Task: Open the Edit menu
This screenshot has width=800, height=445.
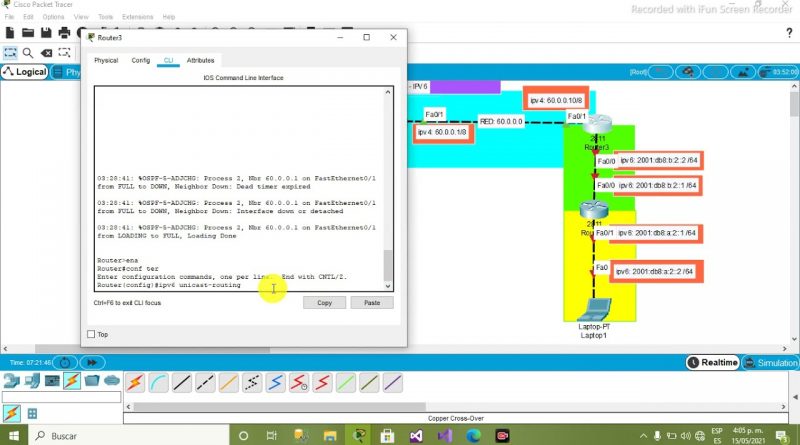Action: click(x=28, y=17)
